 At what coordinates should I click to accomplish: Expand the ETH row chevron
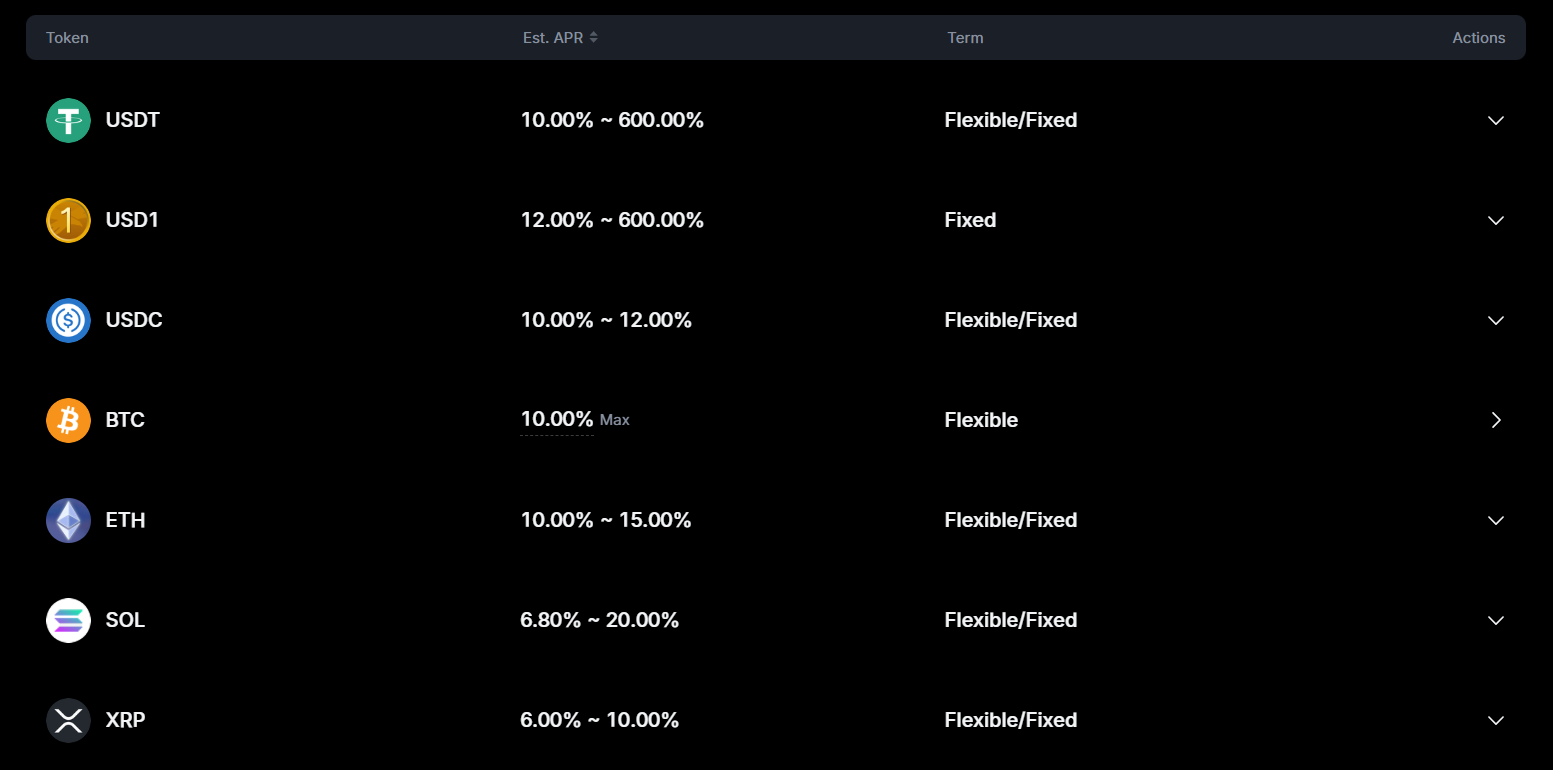point(1495,520)
